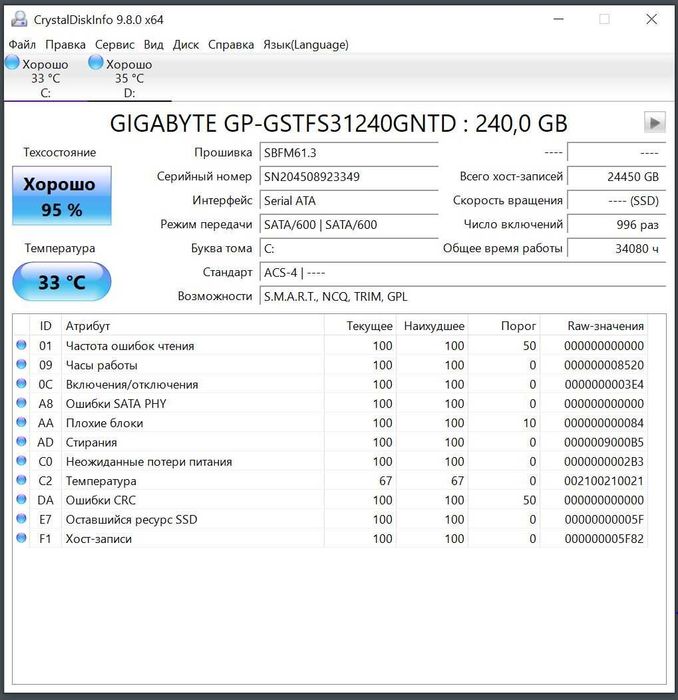This screenshot has width=678, height=700.
Task: Click status dot for attribute AA
Action: tap(21, 422)
